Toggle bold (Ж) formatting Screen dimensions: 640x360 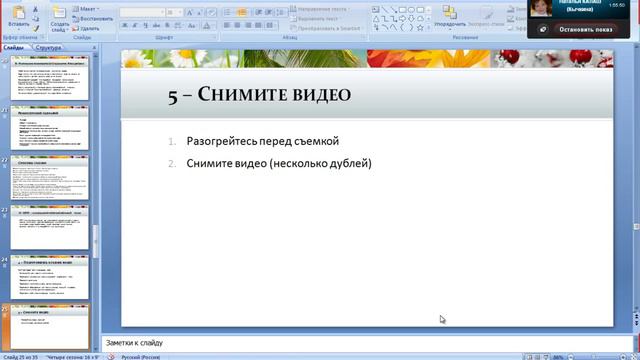[x=124, y=26]
